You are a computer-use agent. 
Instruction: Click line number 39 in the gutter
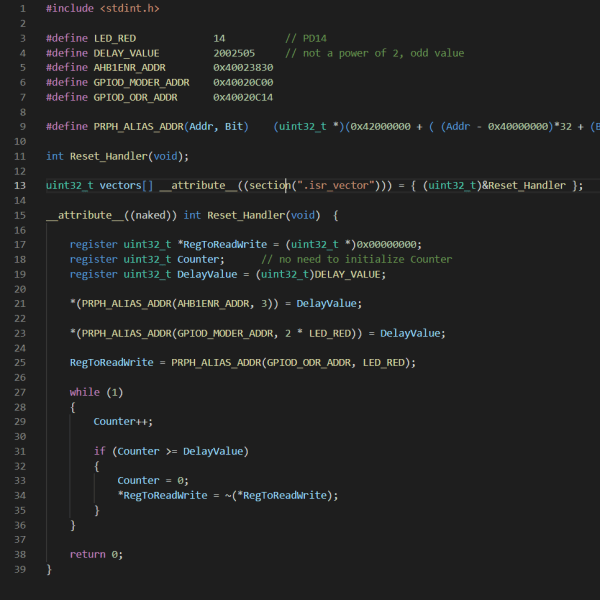(x=20, y=569)
